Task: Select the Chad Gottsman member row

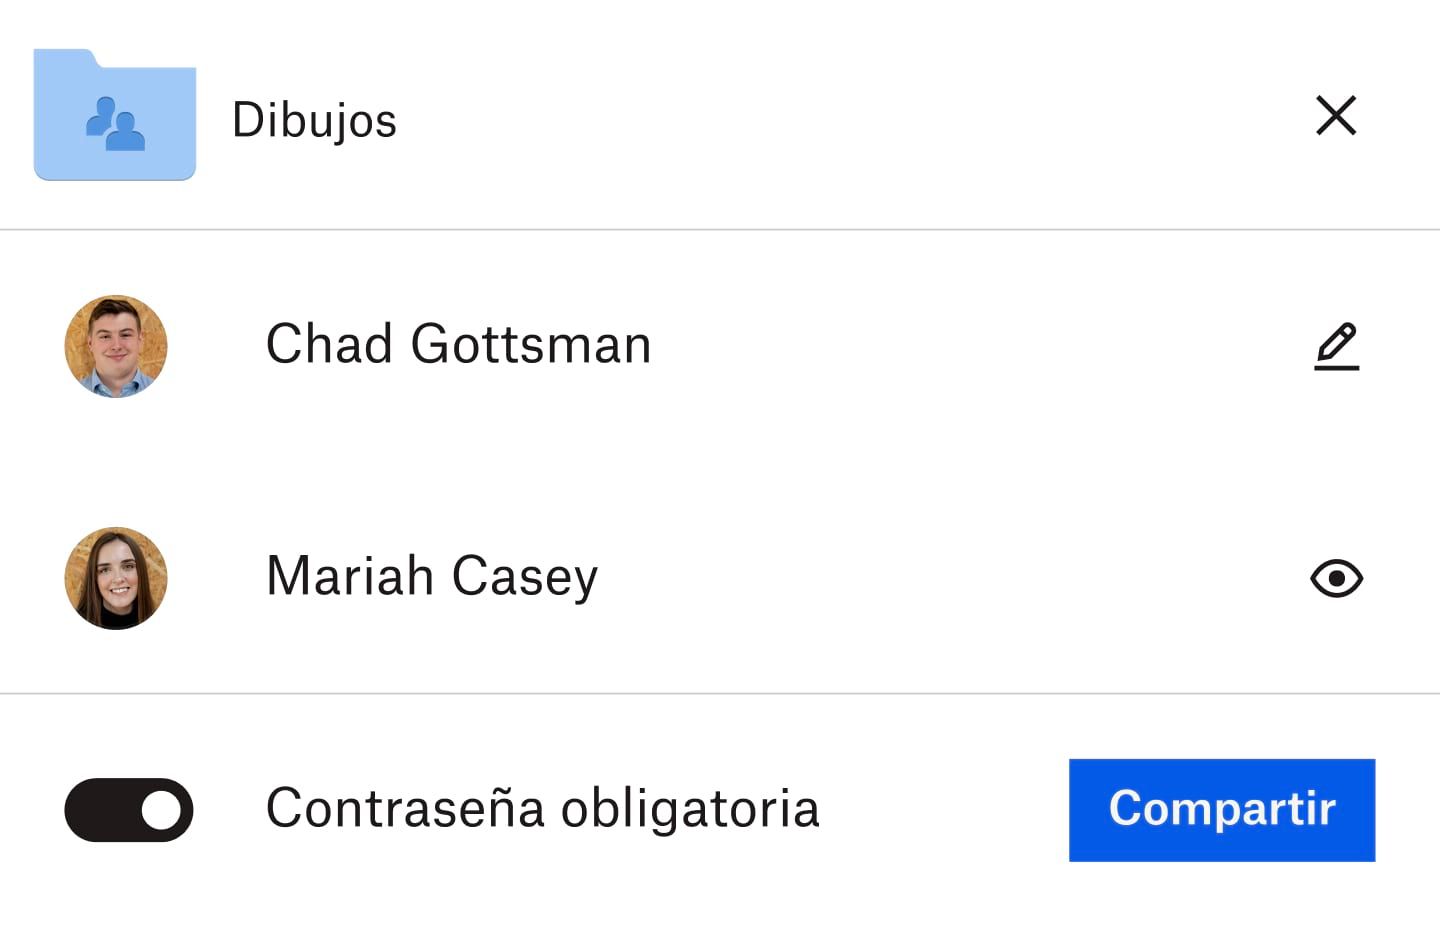Action: [x=458, y=345]
